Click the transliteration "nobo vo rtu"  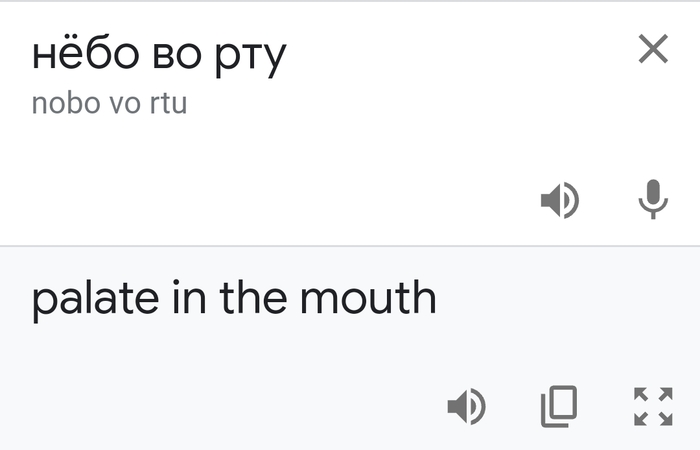click(109, 103)
